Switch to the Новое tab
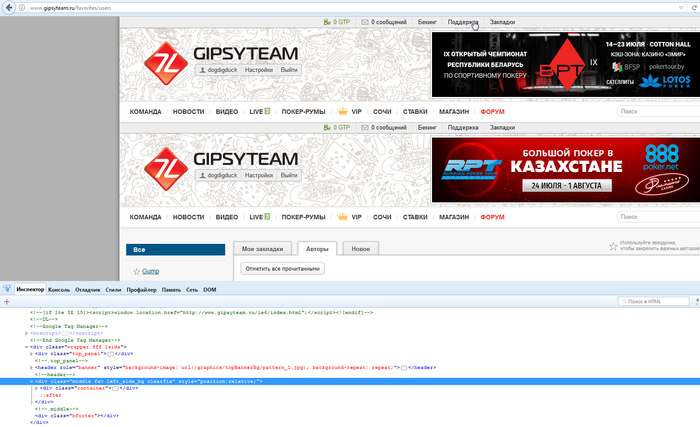 point(361,249)
